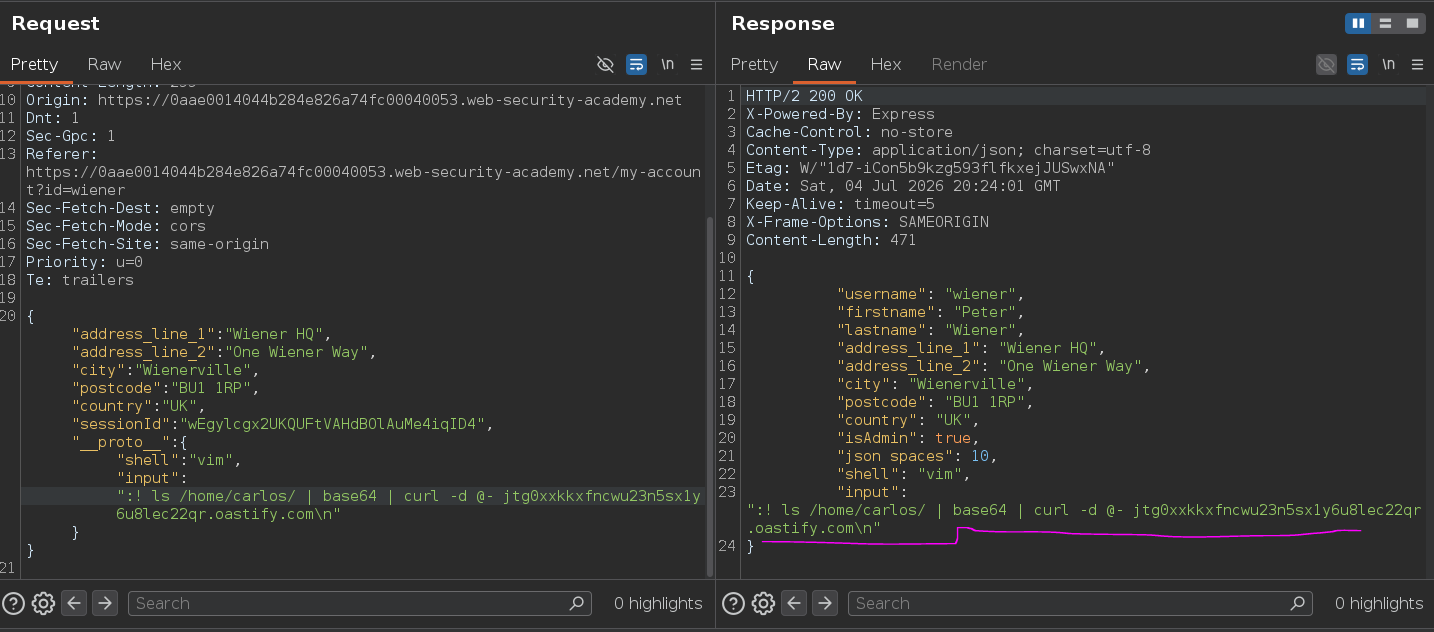Image resolution: width=1434 pixels, height=632 pixels.
Task: Click the Response search input field
Action: click(x=1080, y=603)
